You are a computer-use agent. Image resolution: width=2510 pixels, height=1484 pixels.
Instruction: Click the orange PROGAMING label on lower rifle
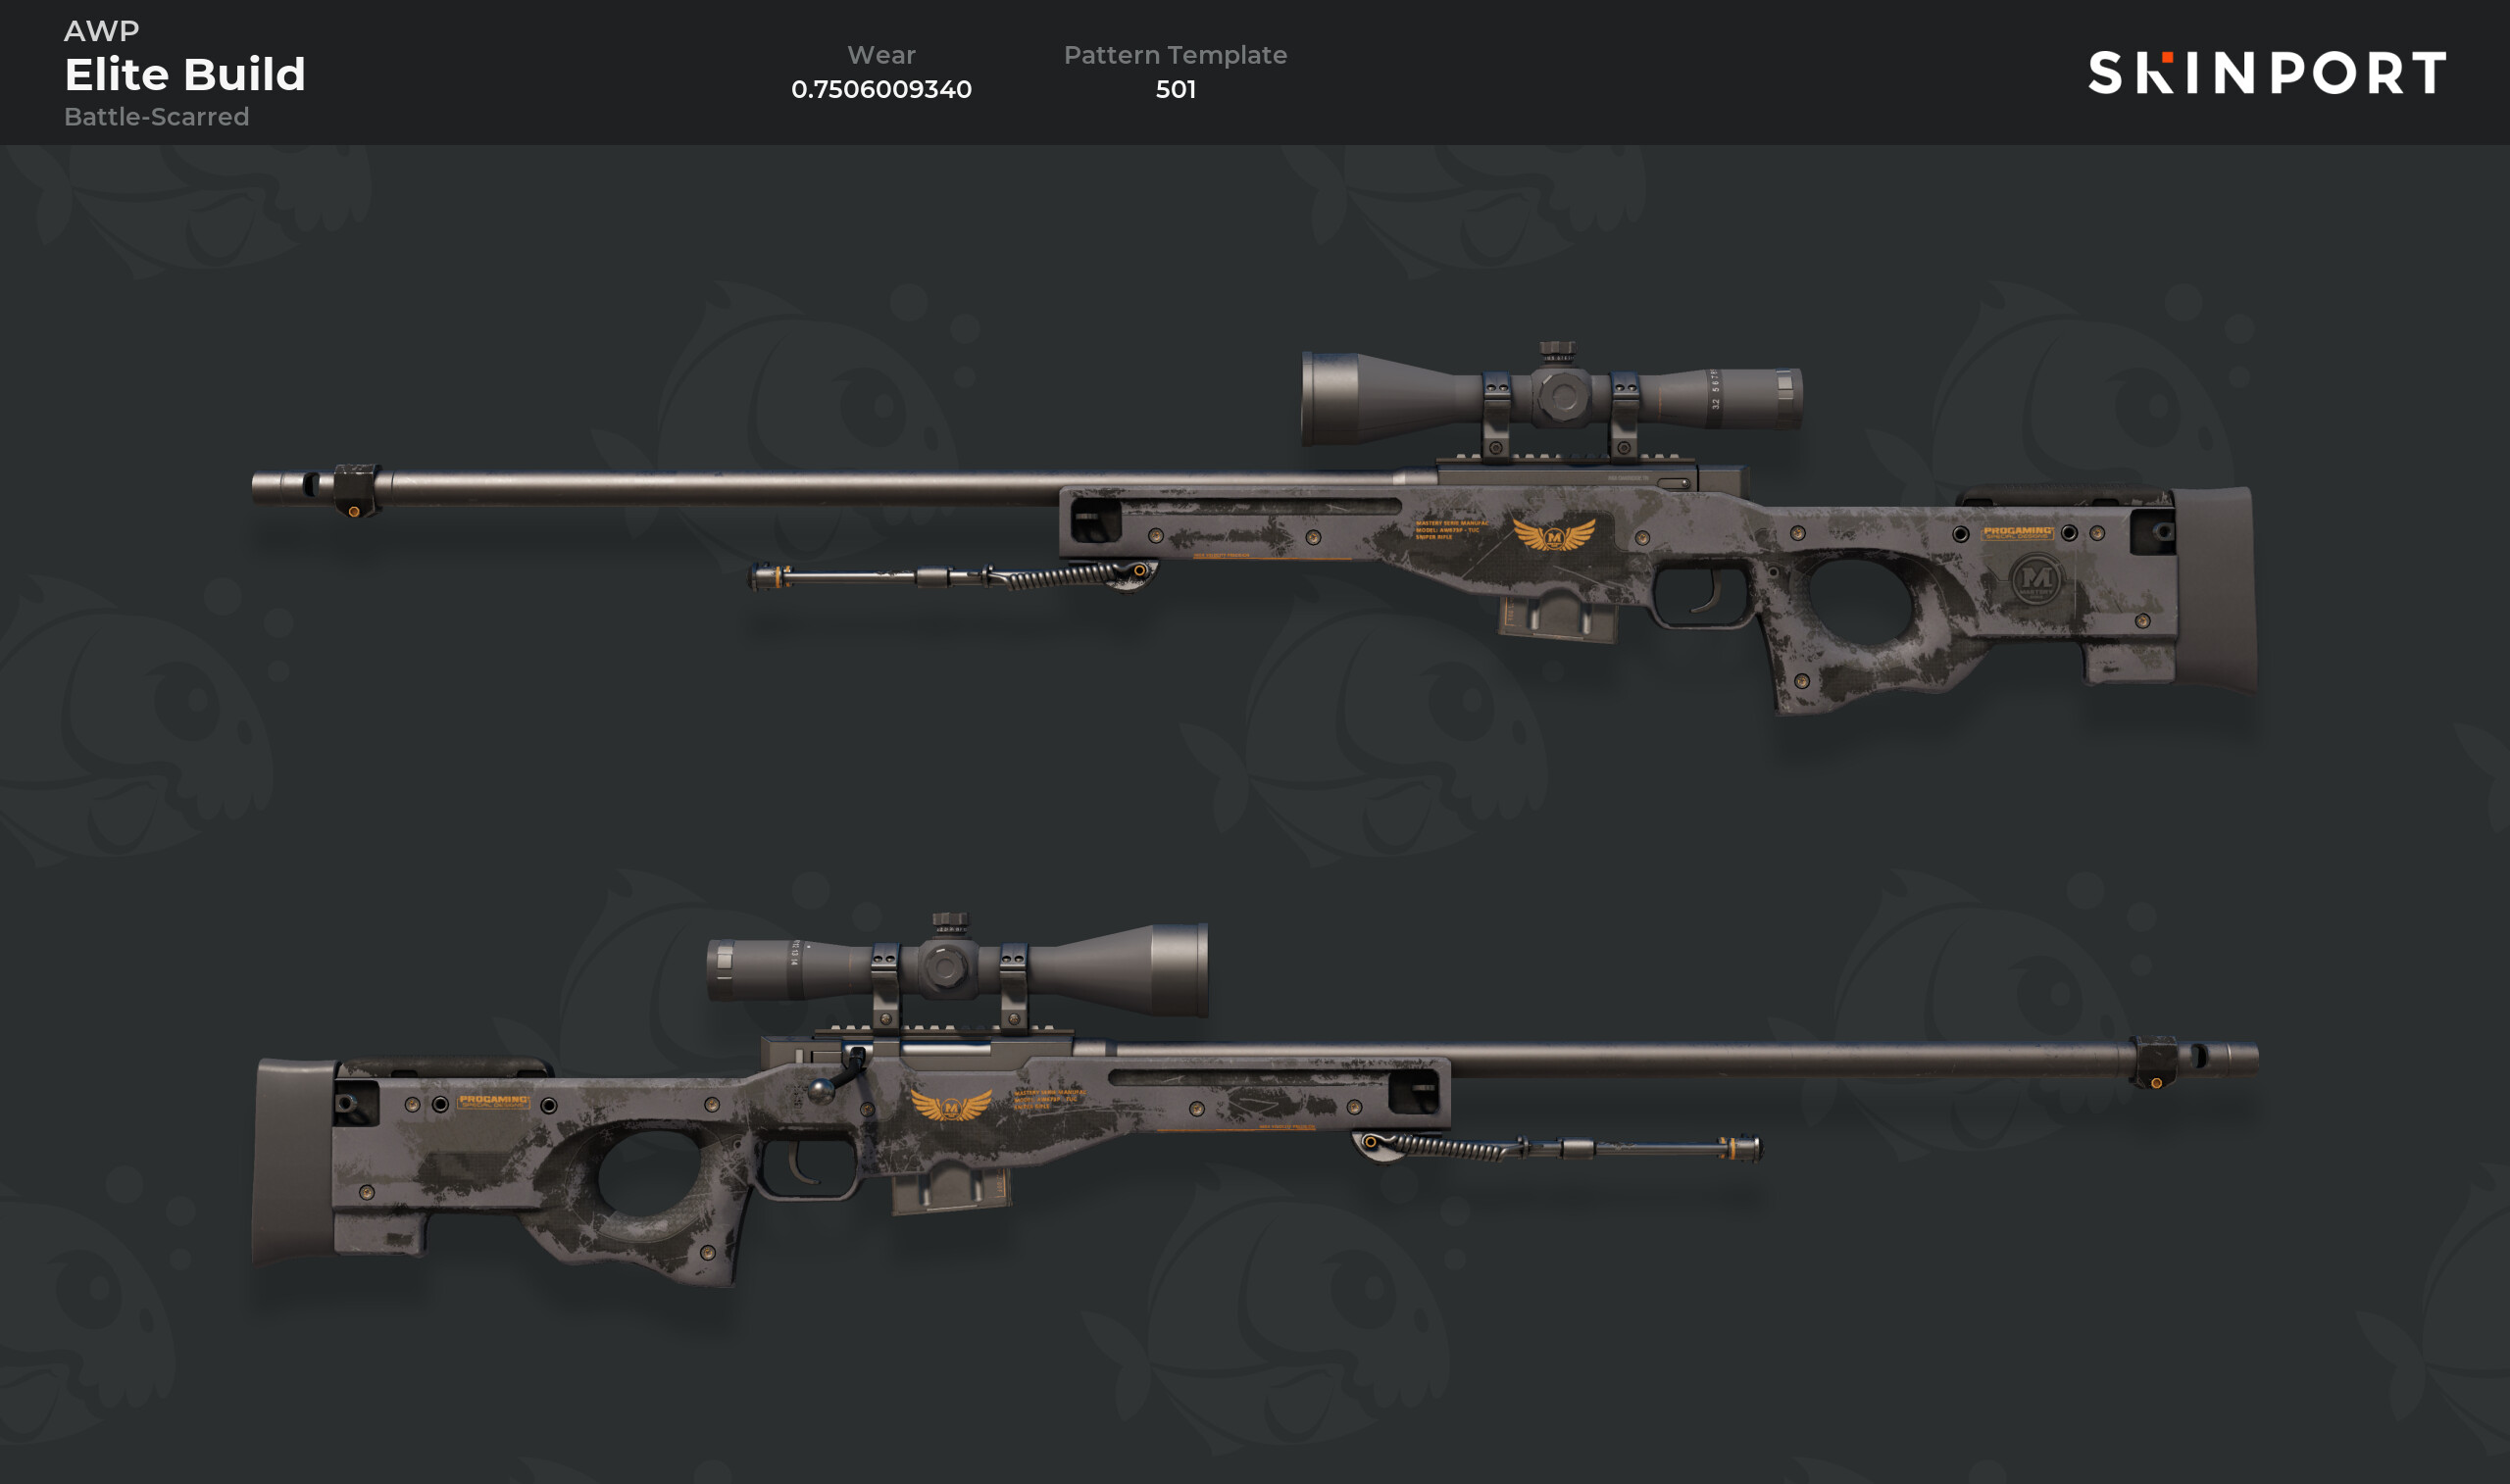tap(494, 1101)
